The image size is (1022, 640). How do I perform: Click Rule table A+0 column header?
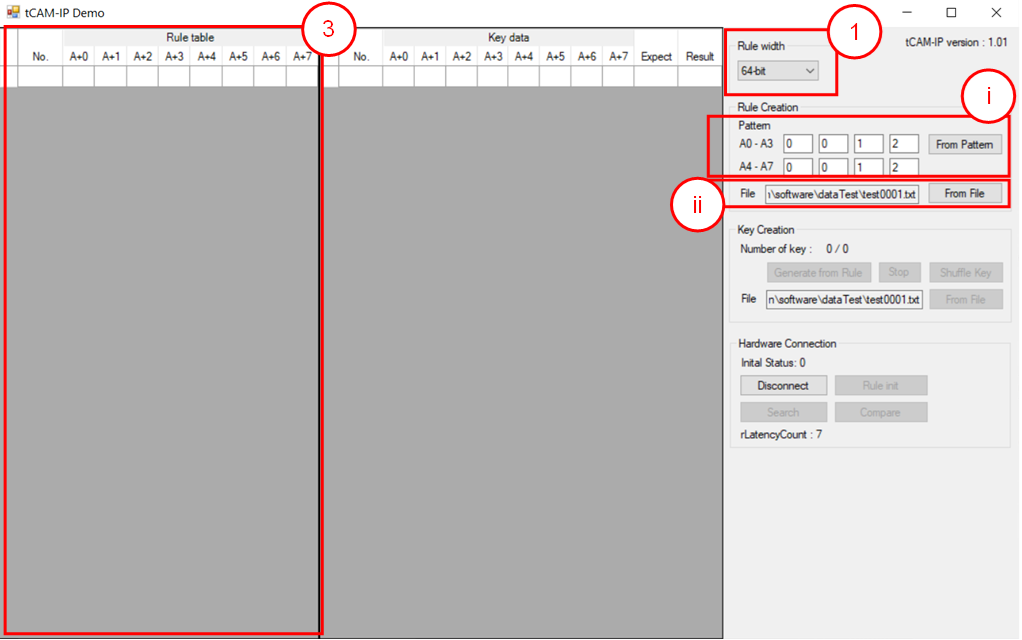[x=79, y=57]
